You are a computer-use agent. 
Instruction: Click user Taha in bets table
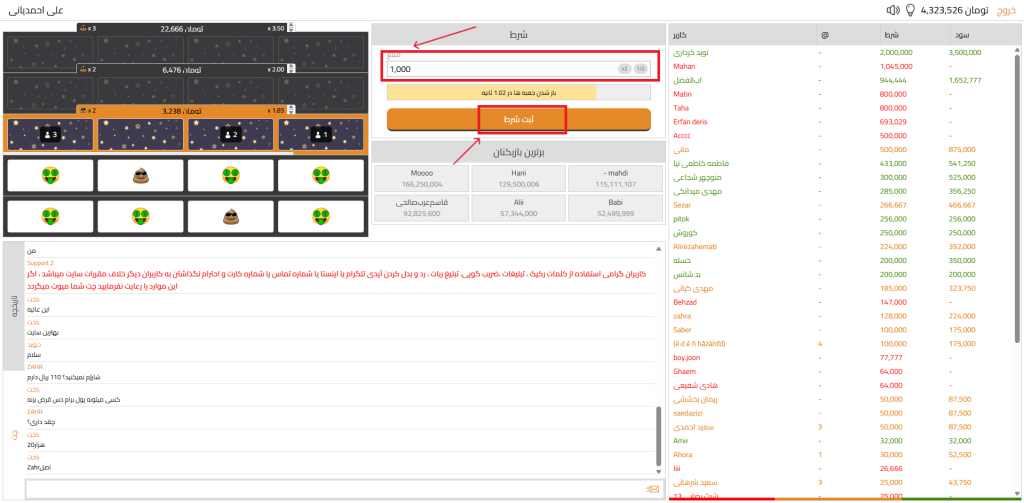pyautogui.click(x=681, y=108)
